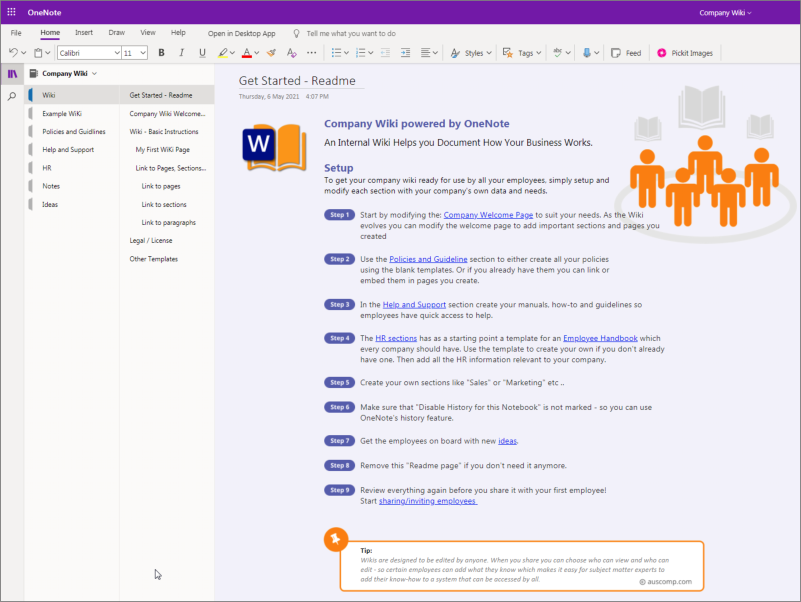
Task: Select the Home tab
Action: [x=50, y=32]
